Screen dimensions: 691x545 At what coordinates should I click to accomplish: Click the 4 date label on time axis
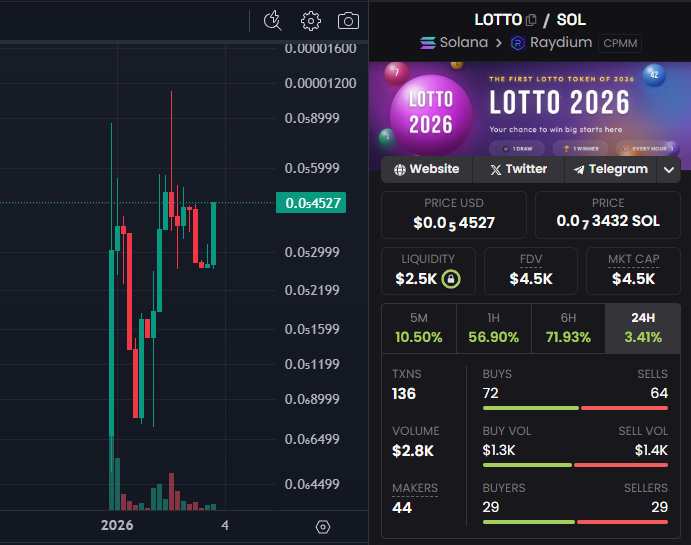point(225,525)
